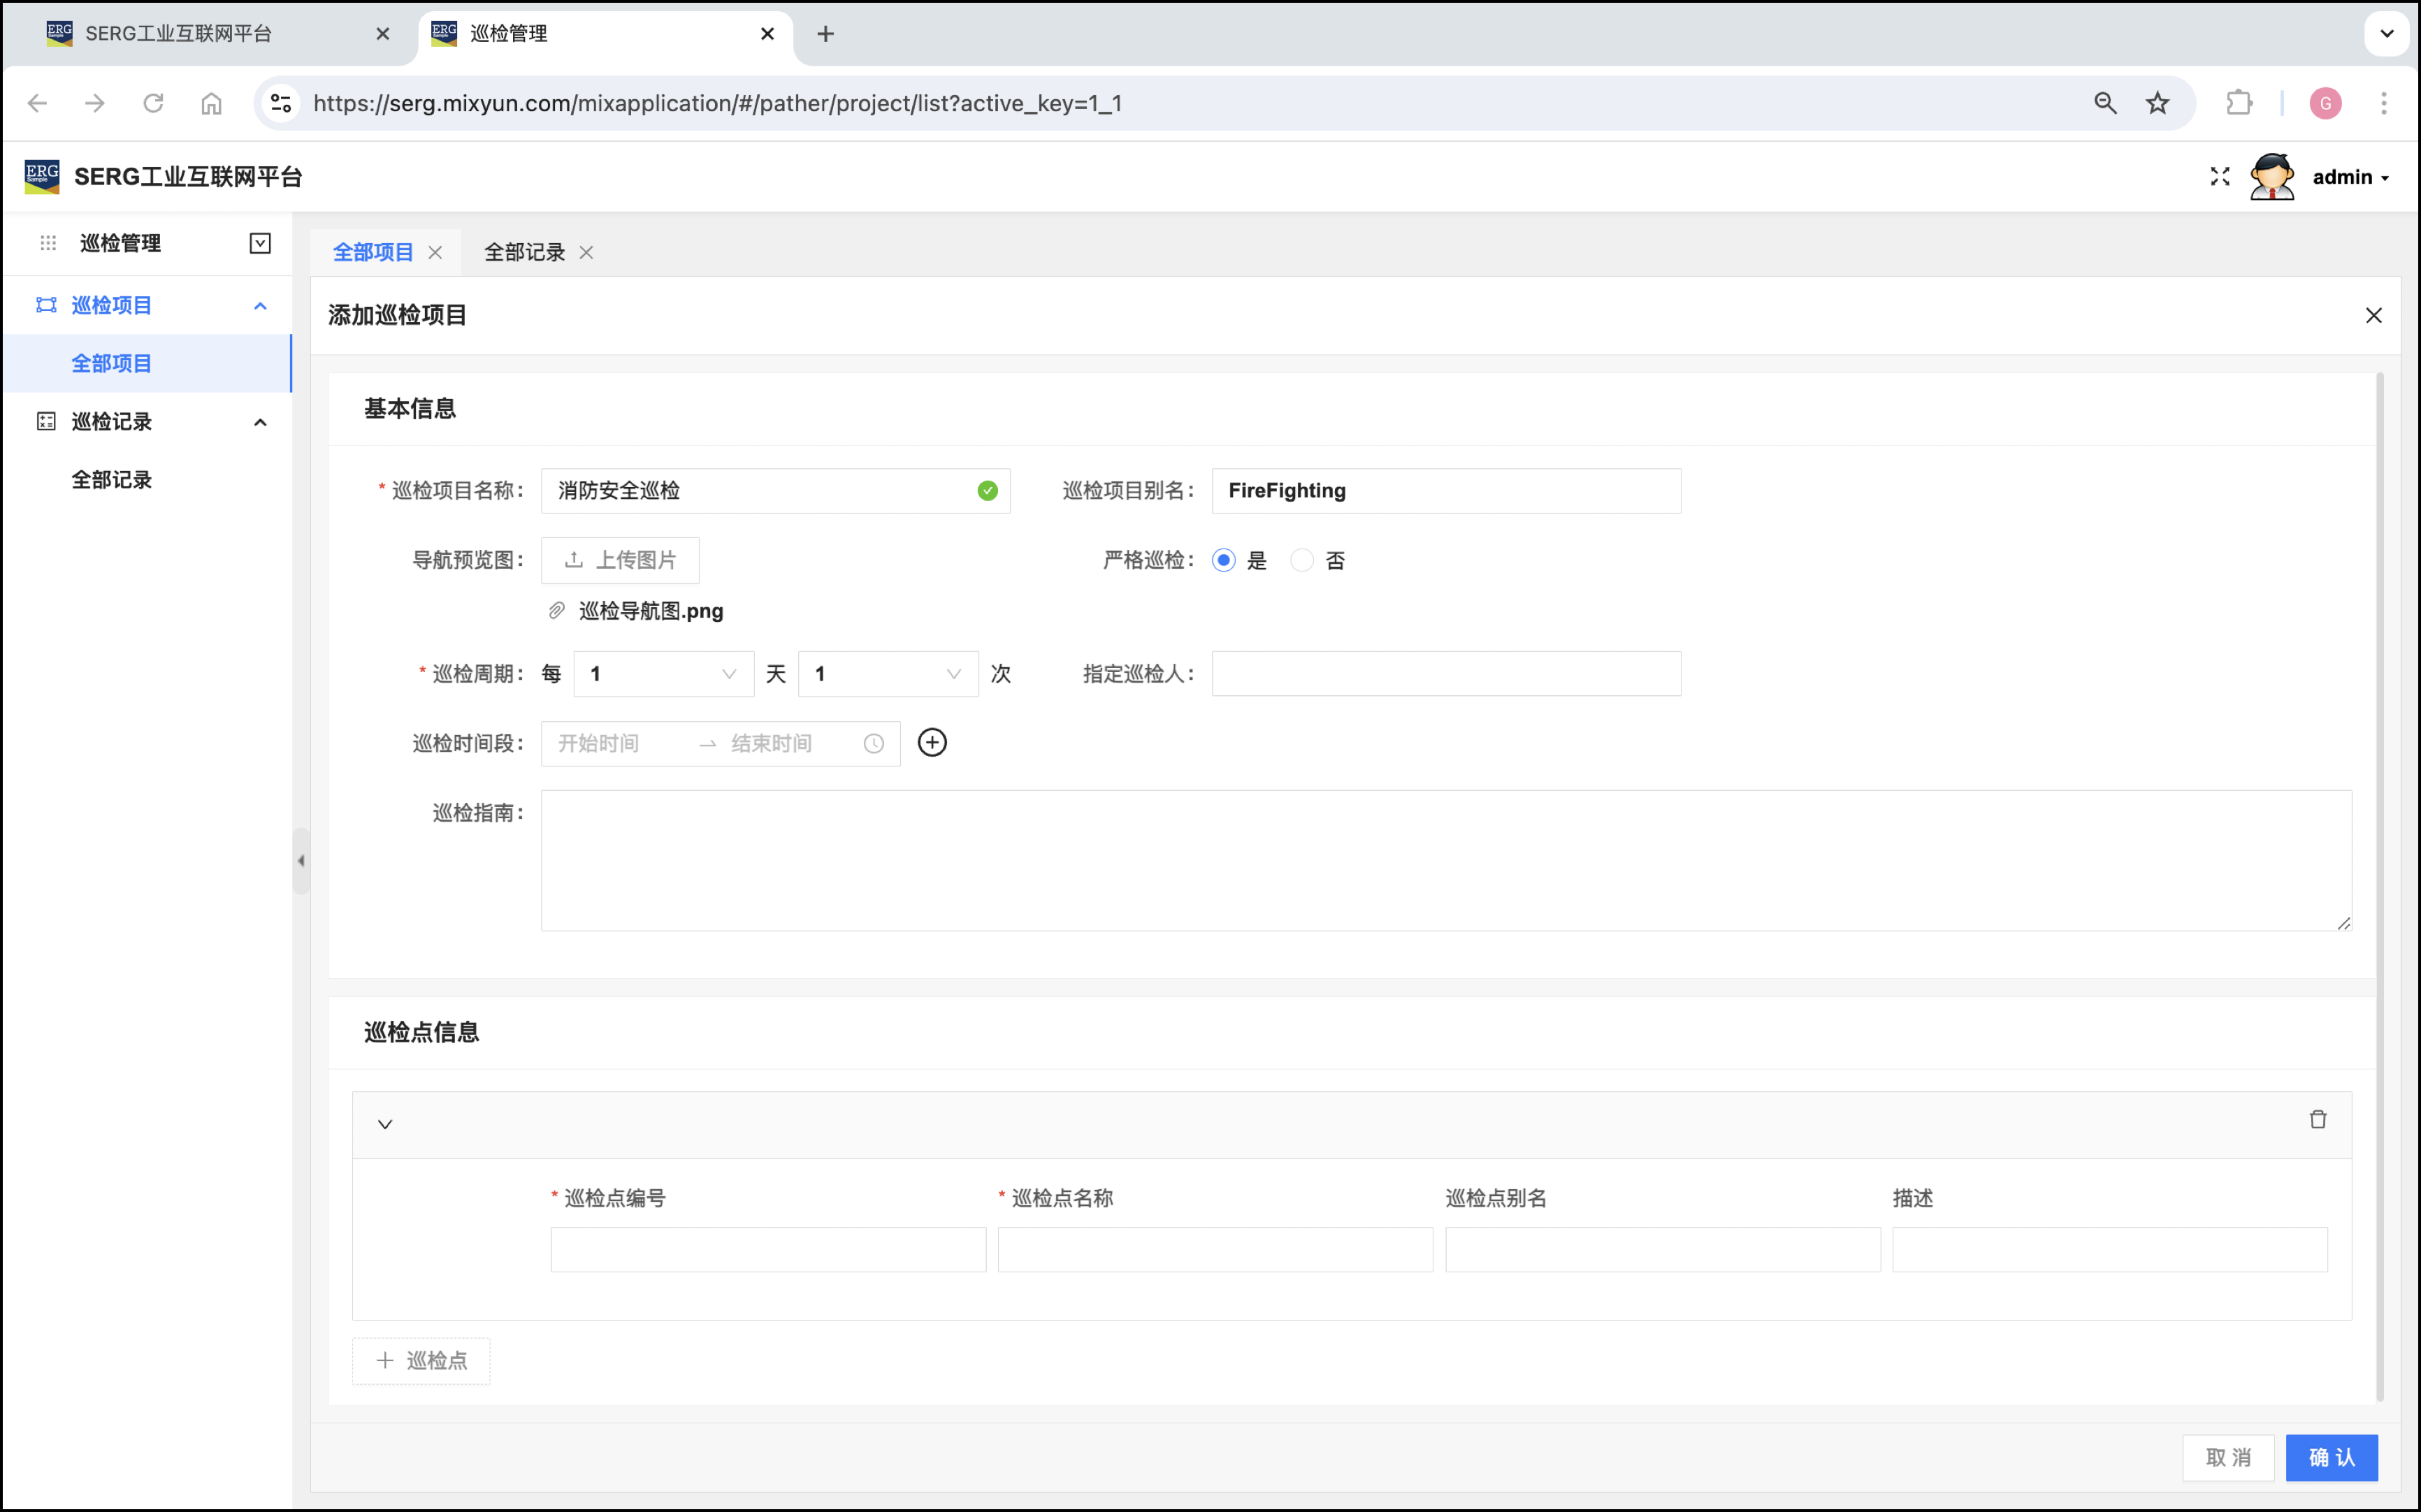
Task: Click the 巡检指南 text area
Action: click(1445, 861)
